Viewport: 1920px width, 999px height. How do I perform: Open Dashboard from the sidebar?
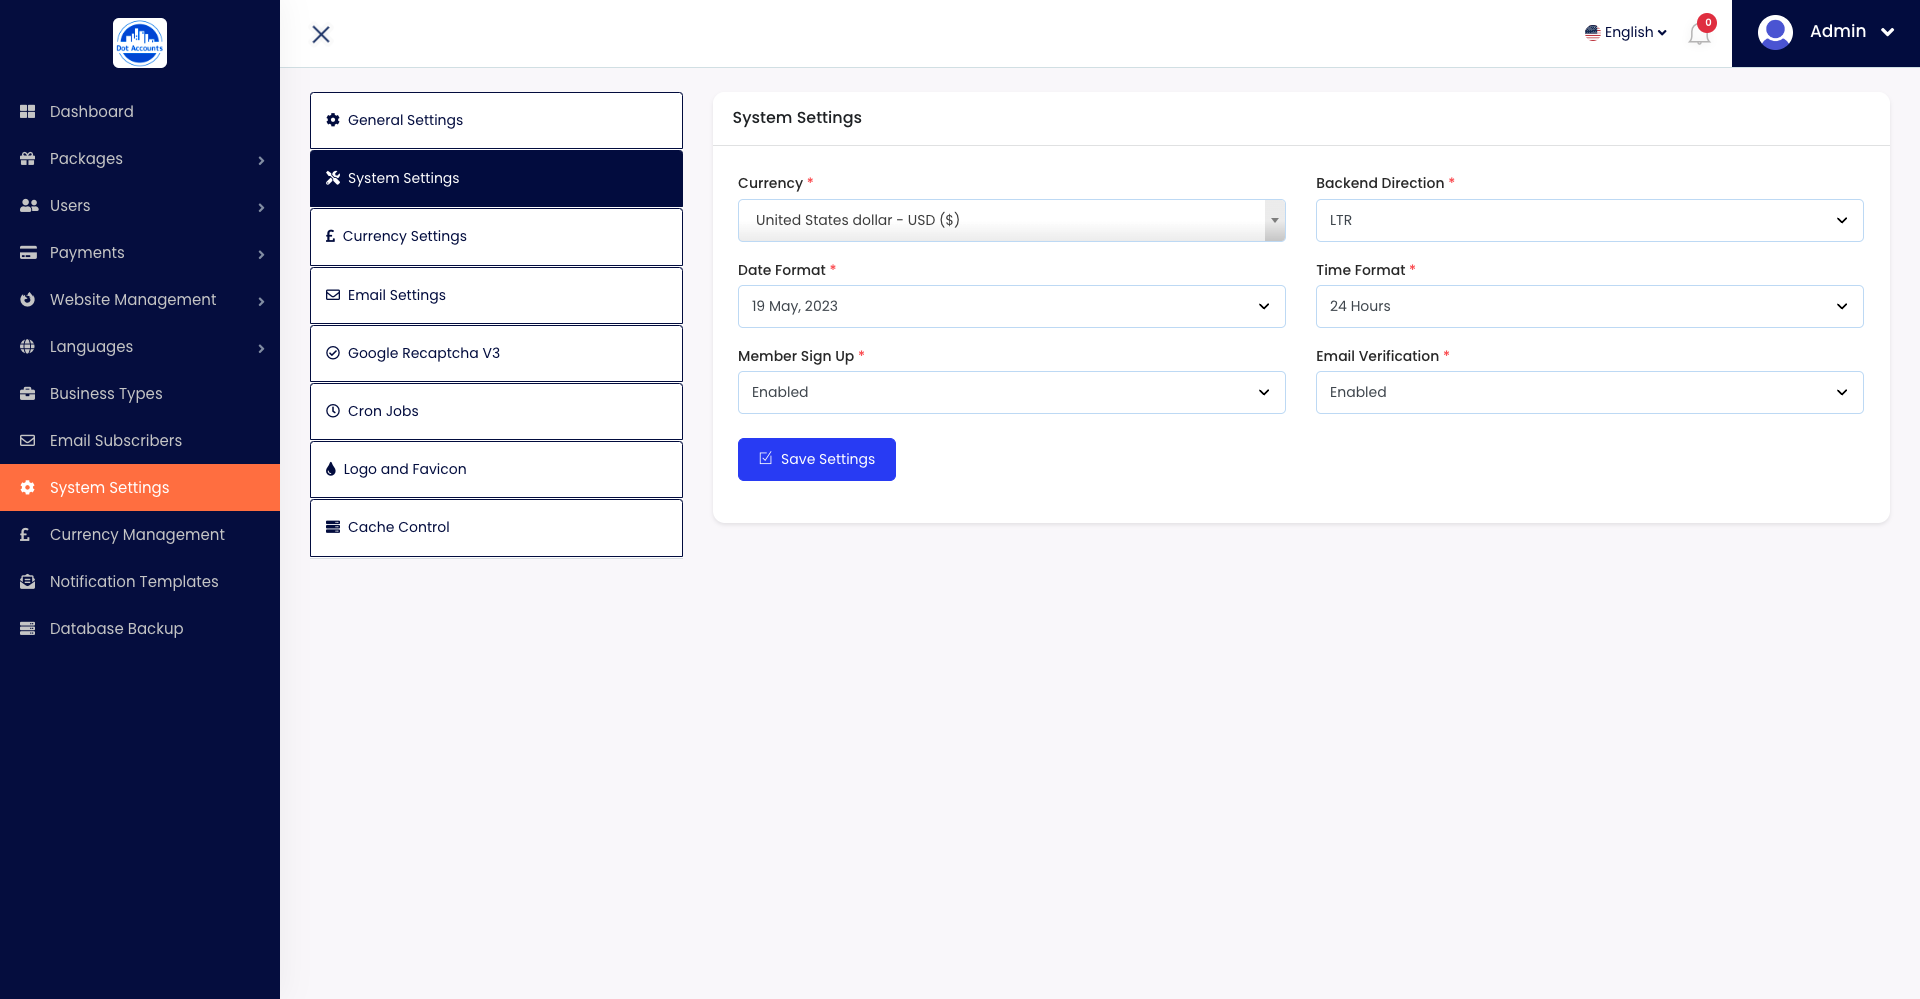point(91,111)
